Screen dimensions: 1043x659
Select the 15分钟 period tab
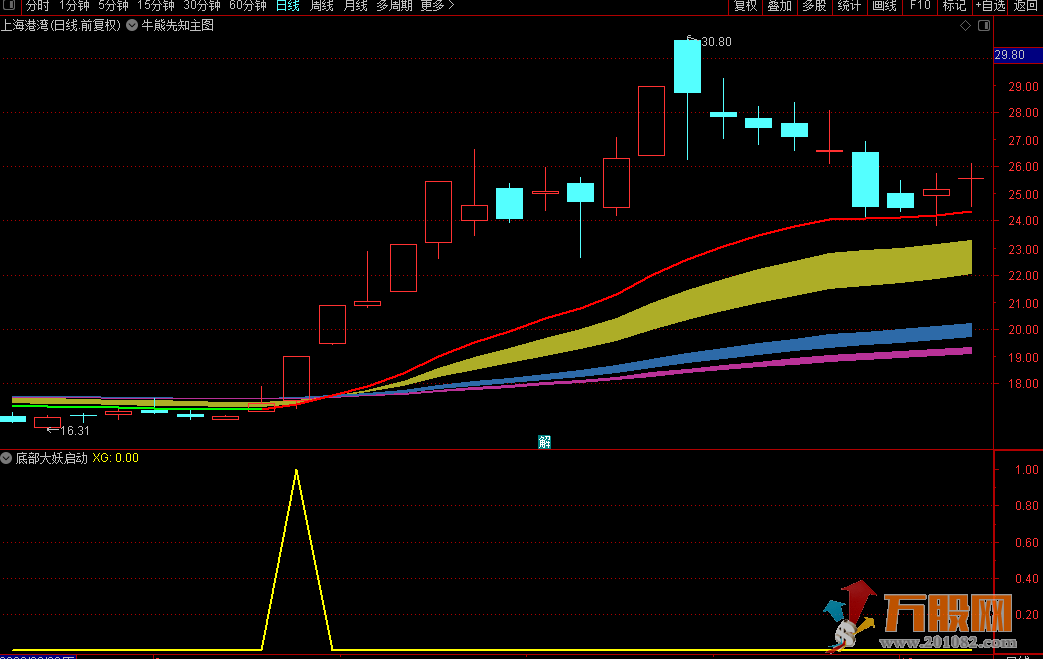click(155, 6)
